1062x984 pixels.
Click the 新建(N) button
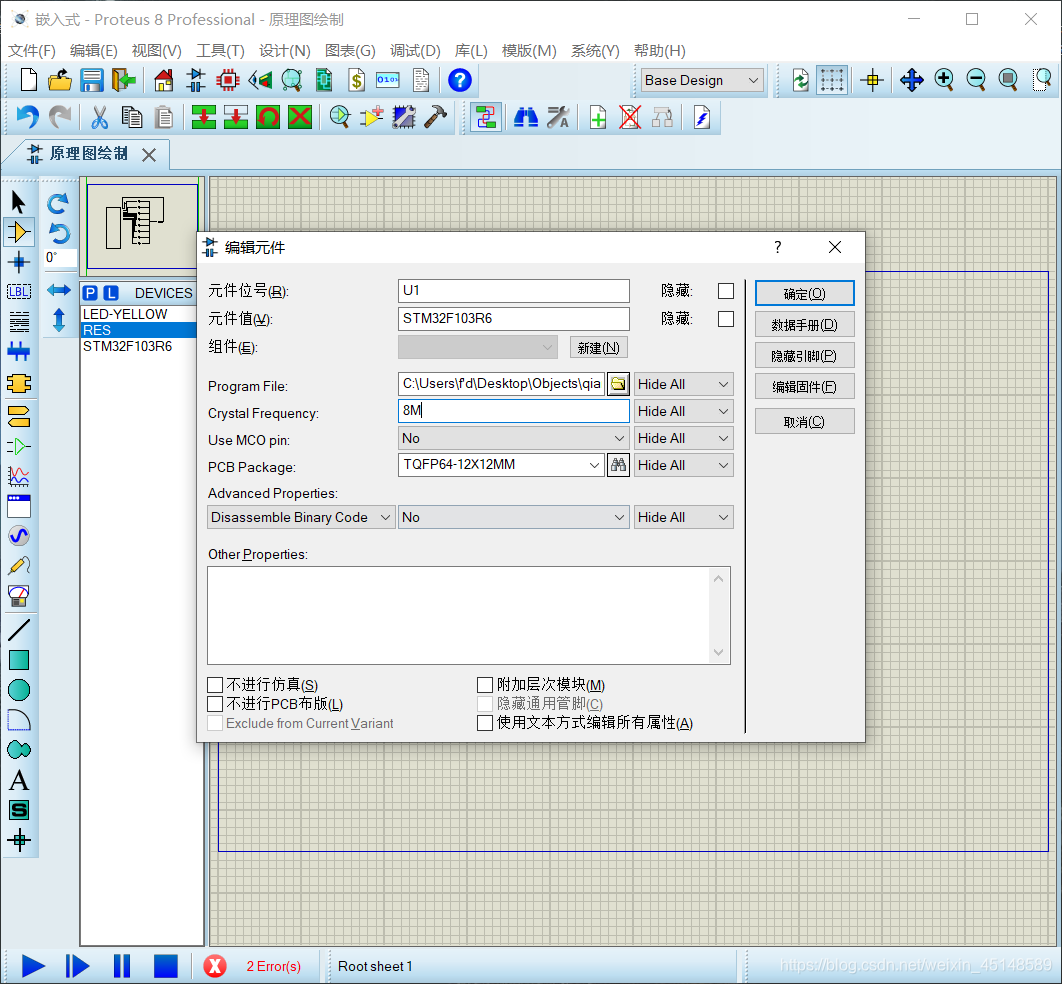pos(599,347)
